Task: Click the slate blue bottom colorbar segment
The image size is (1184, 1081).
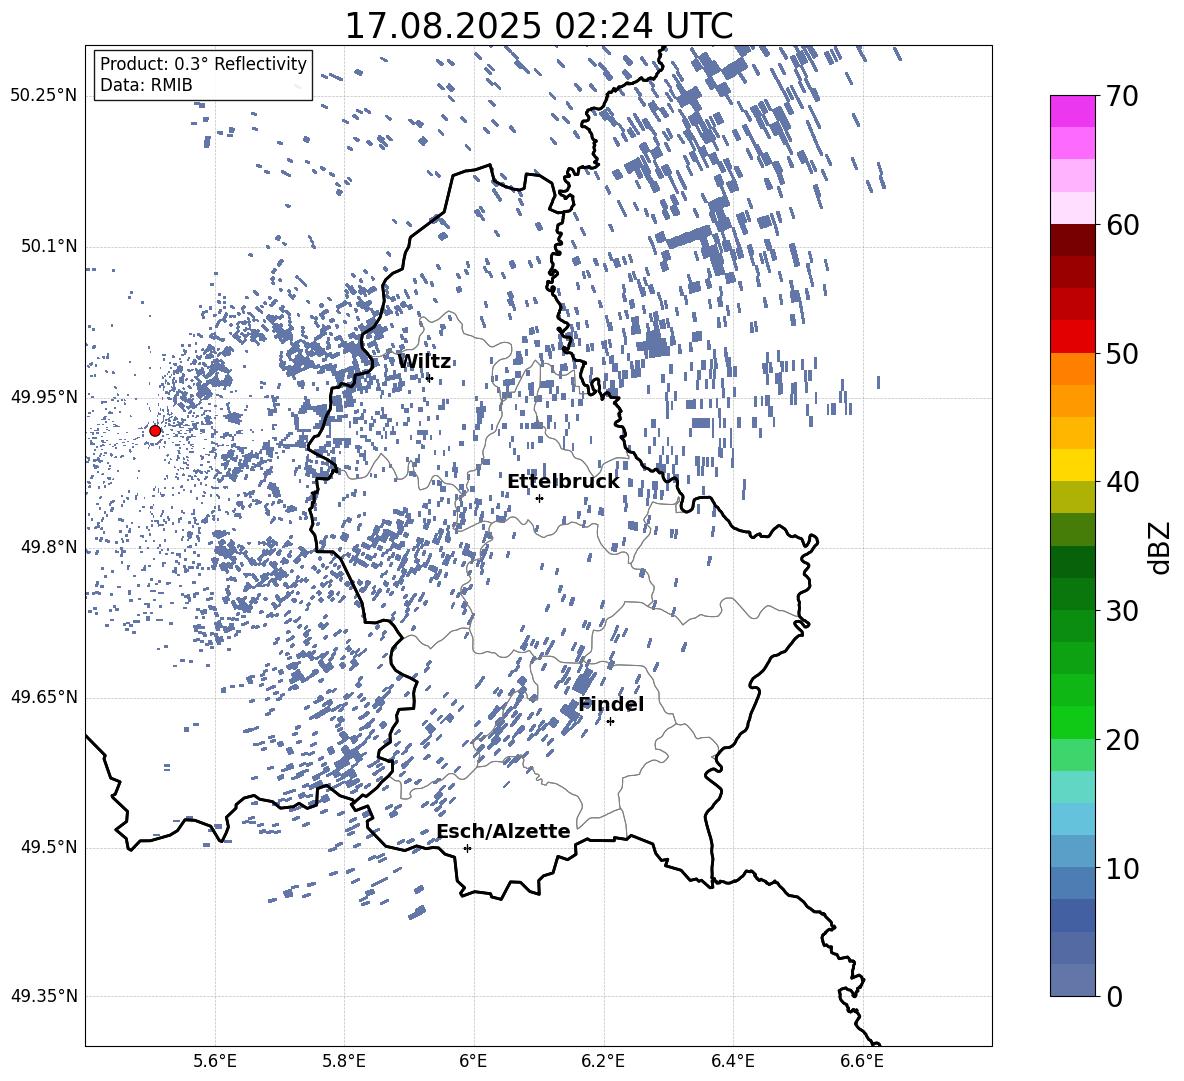Action: (x=1073, y=981)
